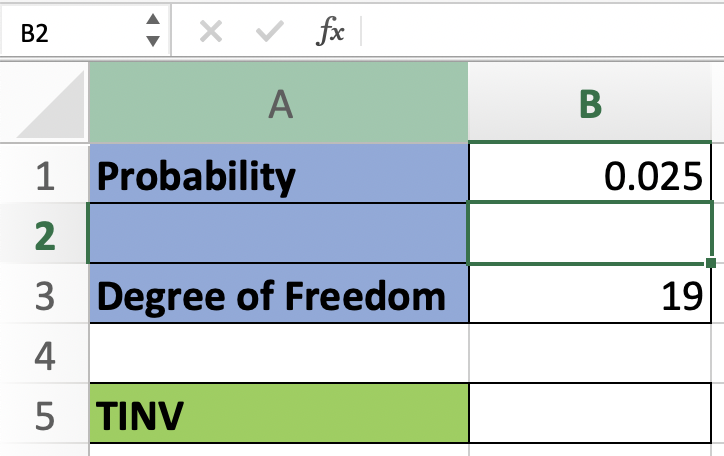Select row 1 header
This screenshot has width=724, height=456.
click(x=43, y=176)
